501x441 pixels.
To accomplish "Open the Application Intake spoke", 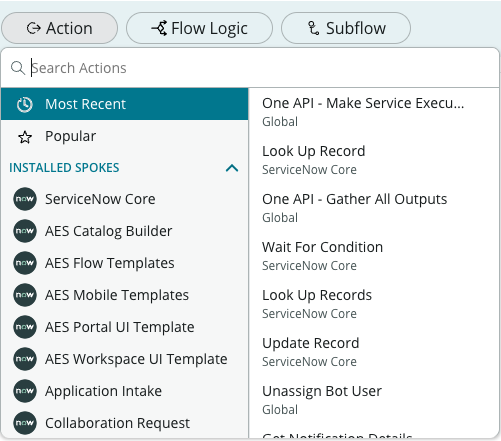I will coord(124,391).
